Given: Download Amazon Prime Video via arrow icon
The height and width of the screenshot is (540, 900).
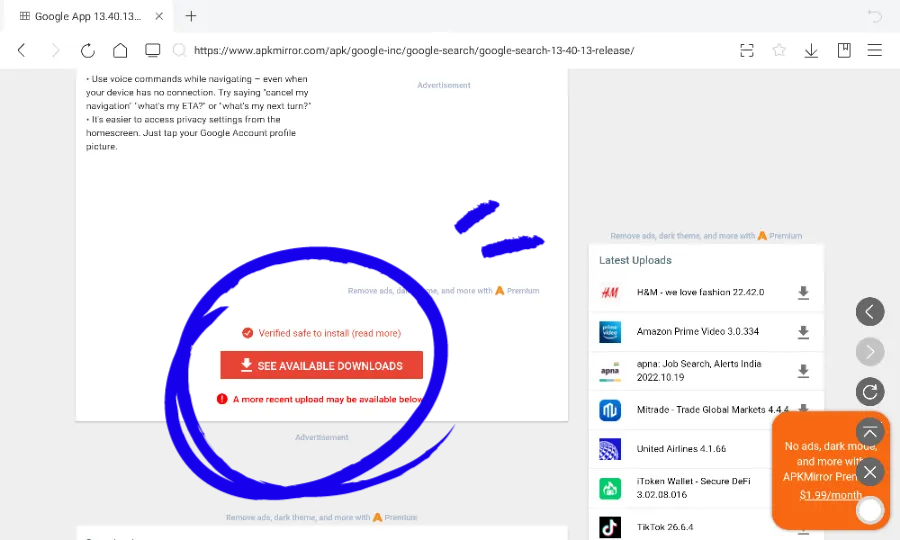Looking at the screenshot, I should click(803, 332).
